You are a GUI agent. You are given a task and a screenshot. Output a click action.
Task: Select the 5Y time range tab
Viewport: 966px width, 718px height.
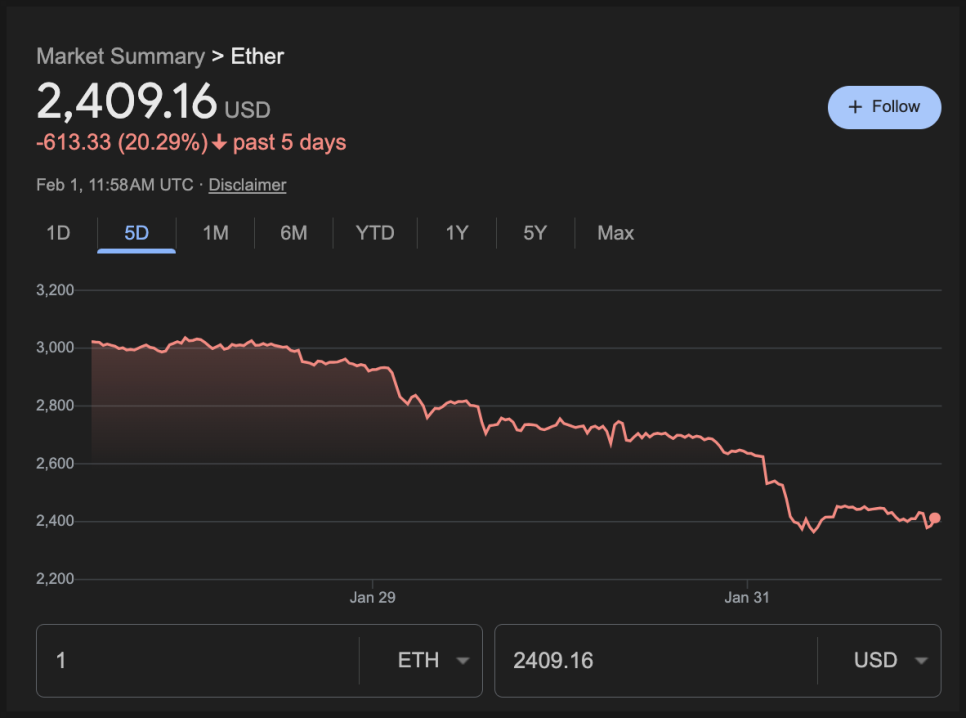[535, 233]
